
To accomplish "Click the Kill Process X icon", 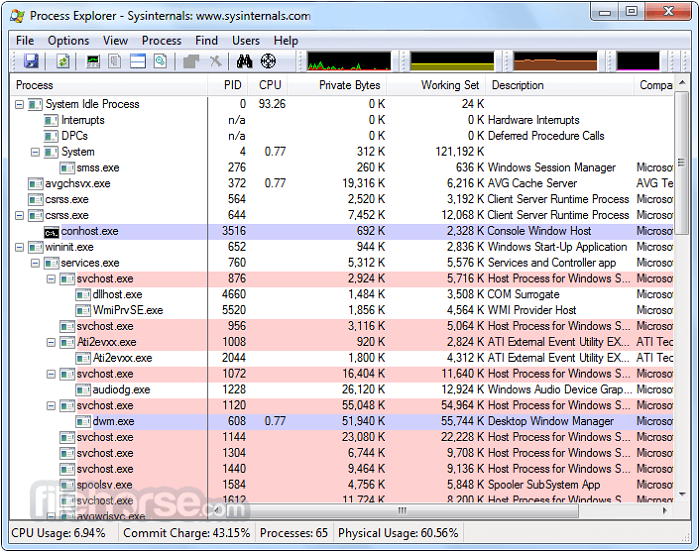I will (x=215, y=62).
